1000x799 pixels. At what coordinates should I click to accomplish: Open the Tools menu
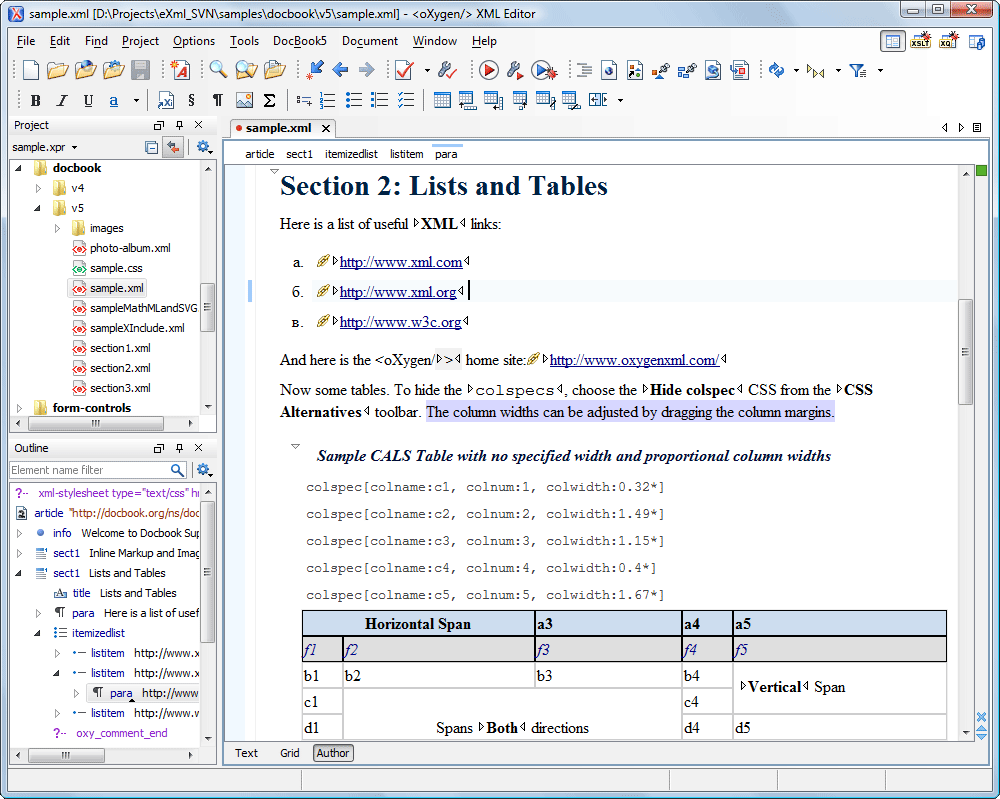point(244,41)
